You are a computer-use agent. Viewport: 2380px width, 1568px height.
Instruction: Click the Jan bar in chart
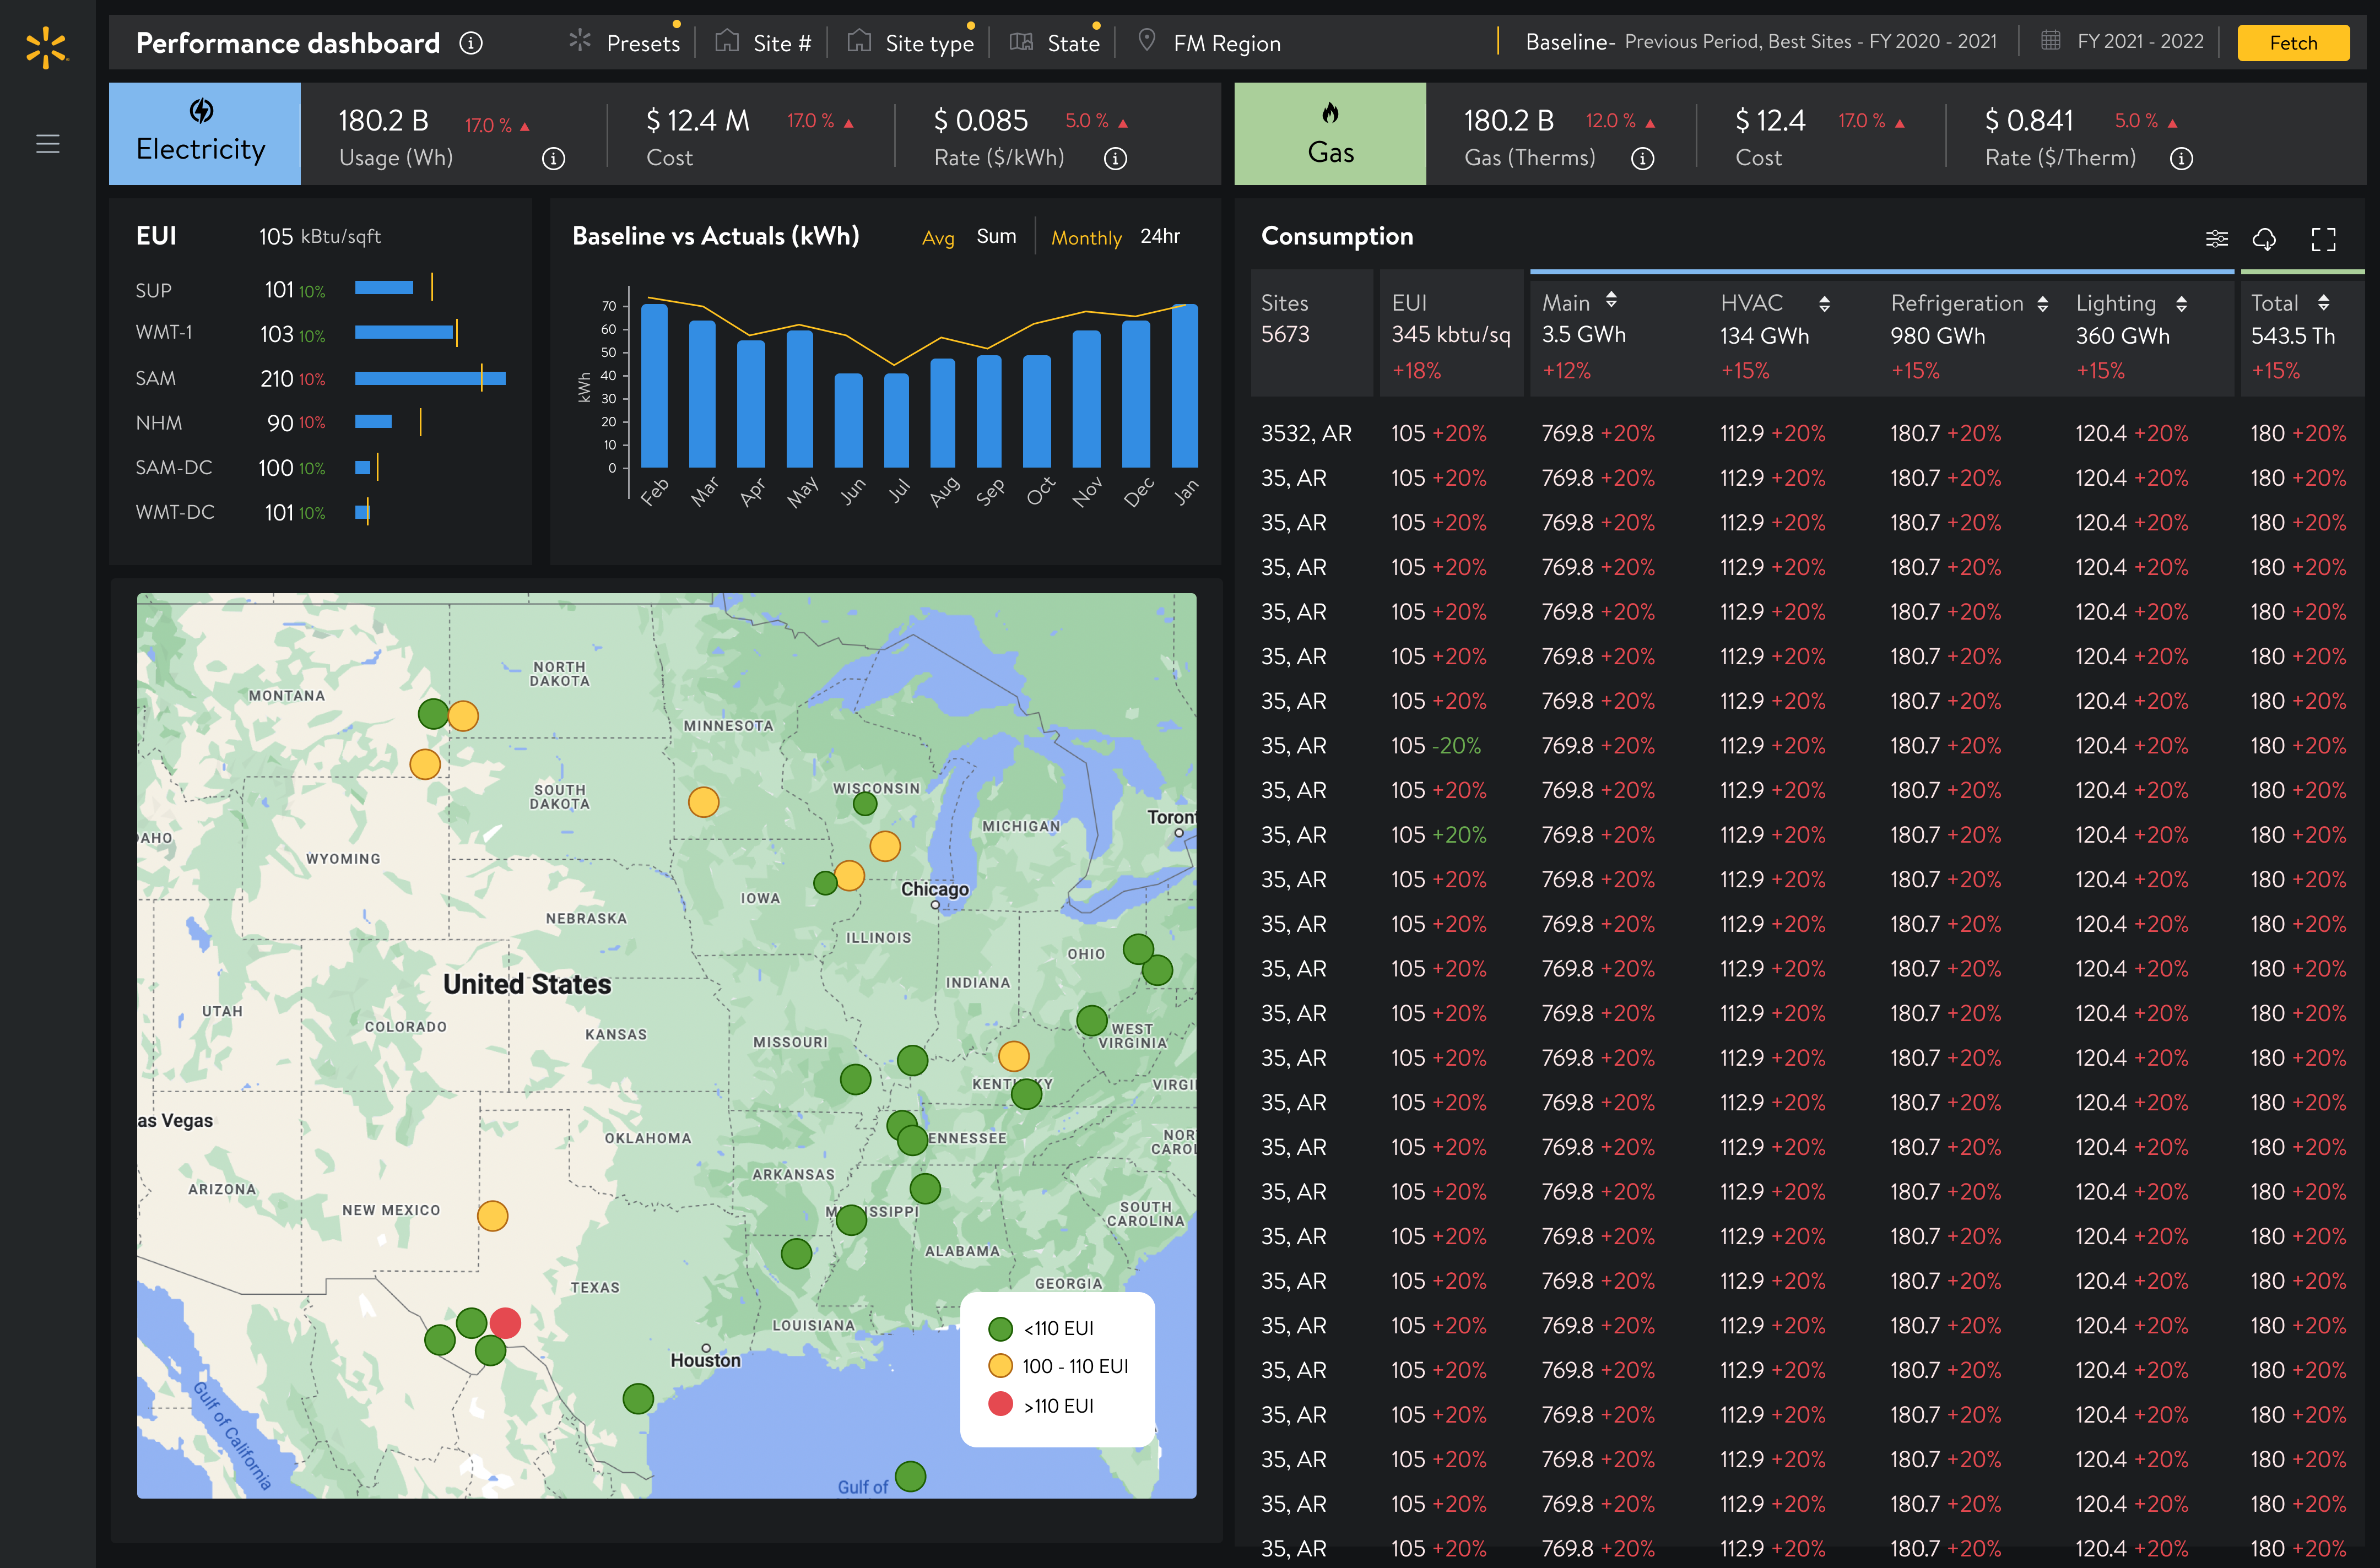[x=1185, y=385]
